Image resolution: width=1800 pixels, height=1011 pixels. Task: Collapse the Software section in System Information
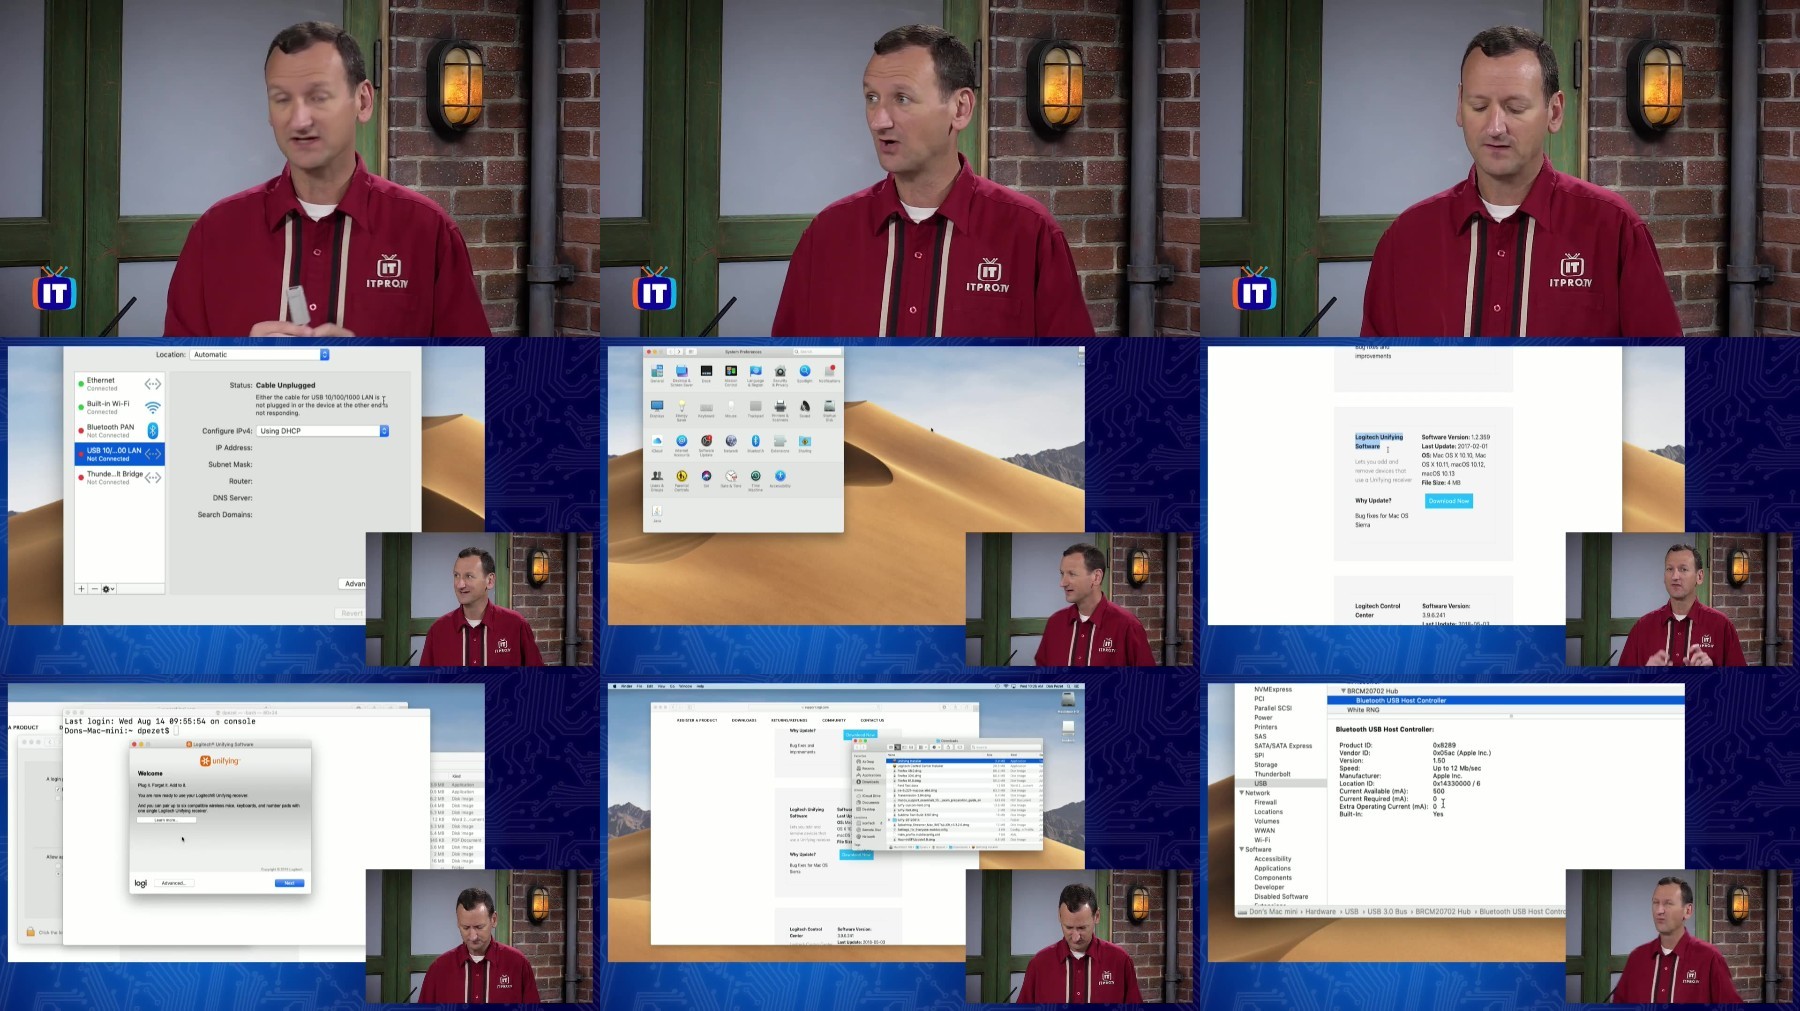pyautogui.click(x=1242, y=849)
